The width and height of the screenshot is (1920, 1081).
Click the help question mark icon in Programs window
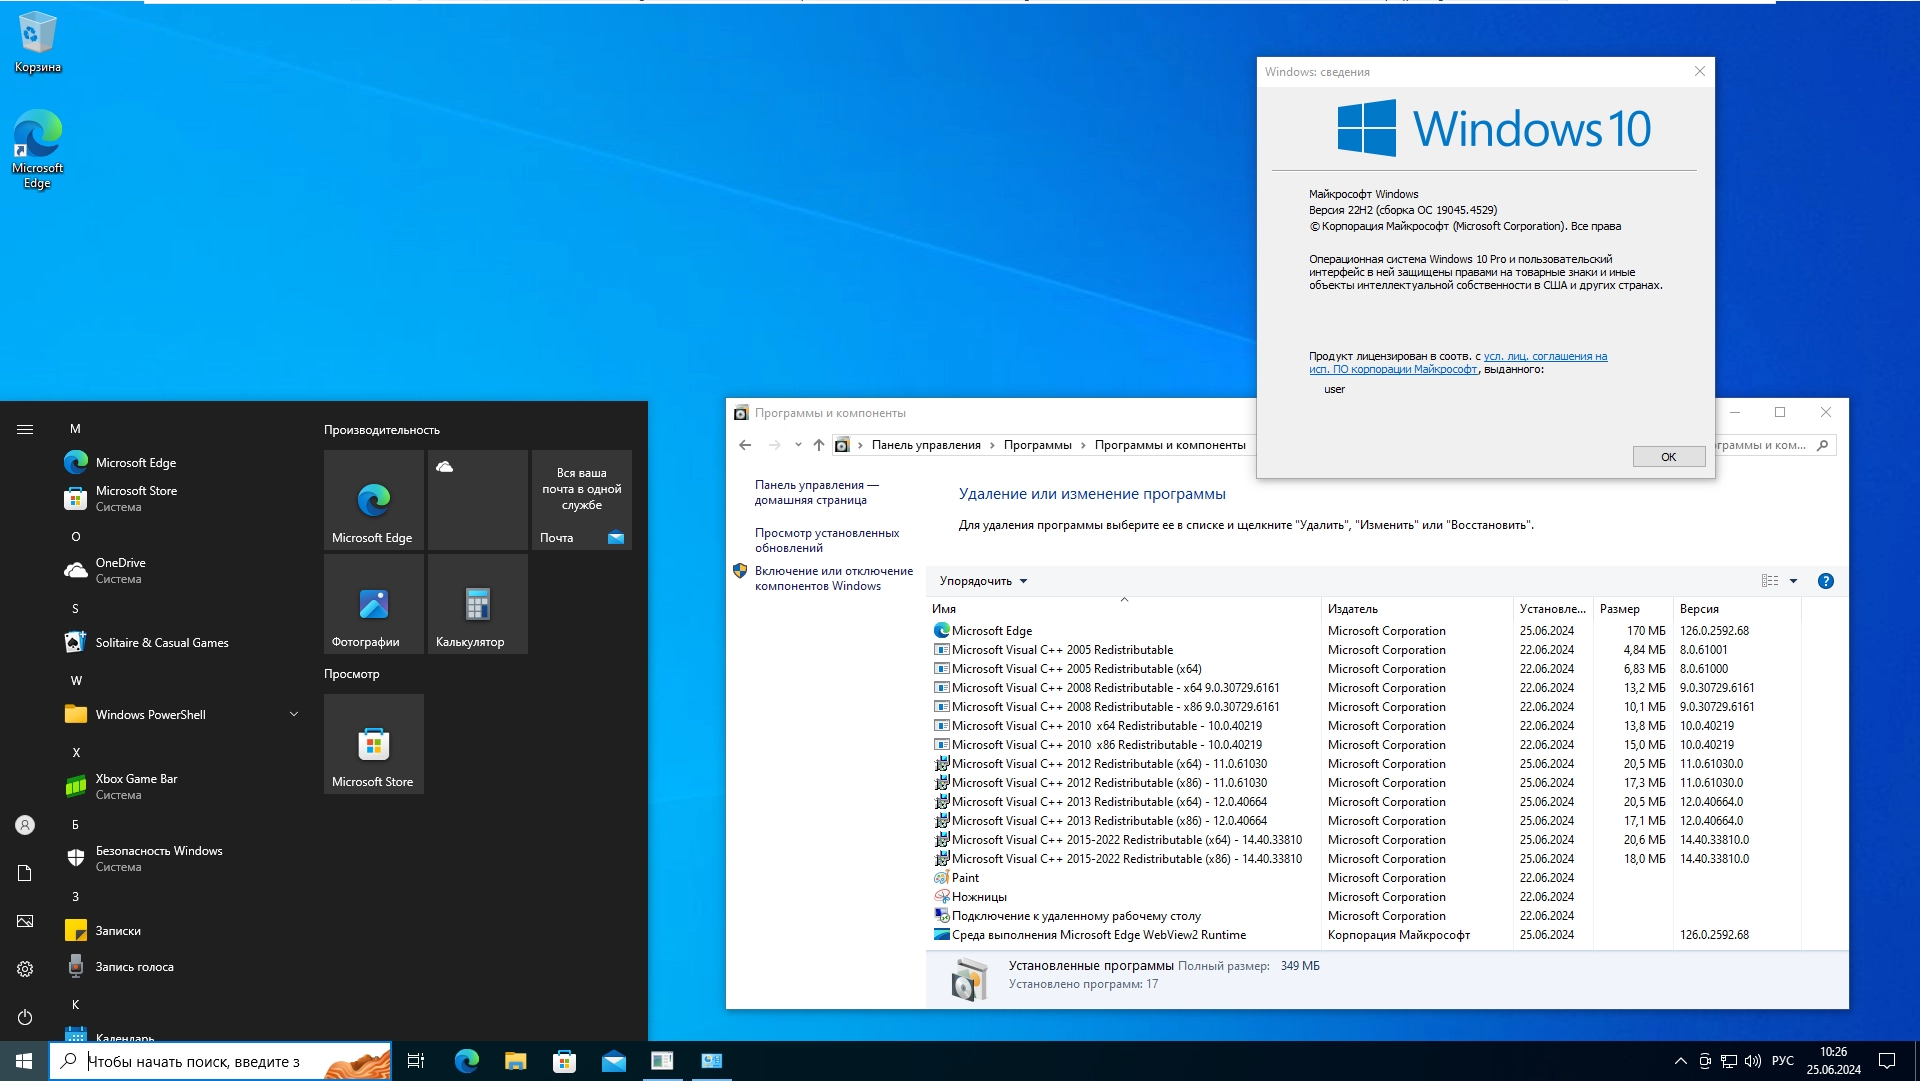point(1825,581)
